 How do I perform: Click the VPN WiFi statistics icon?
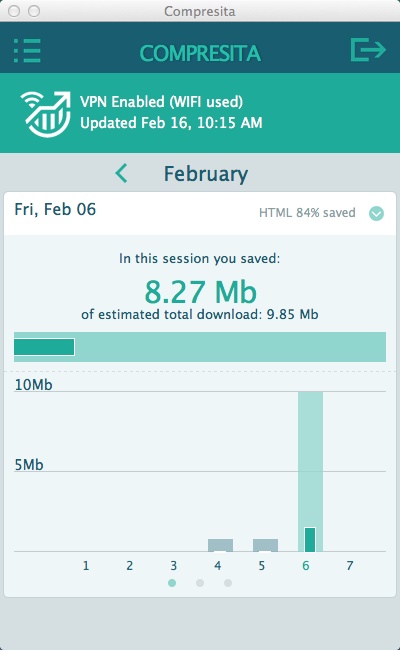click(46, 114)
